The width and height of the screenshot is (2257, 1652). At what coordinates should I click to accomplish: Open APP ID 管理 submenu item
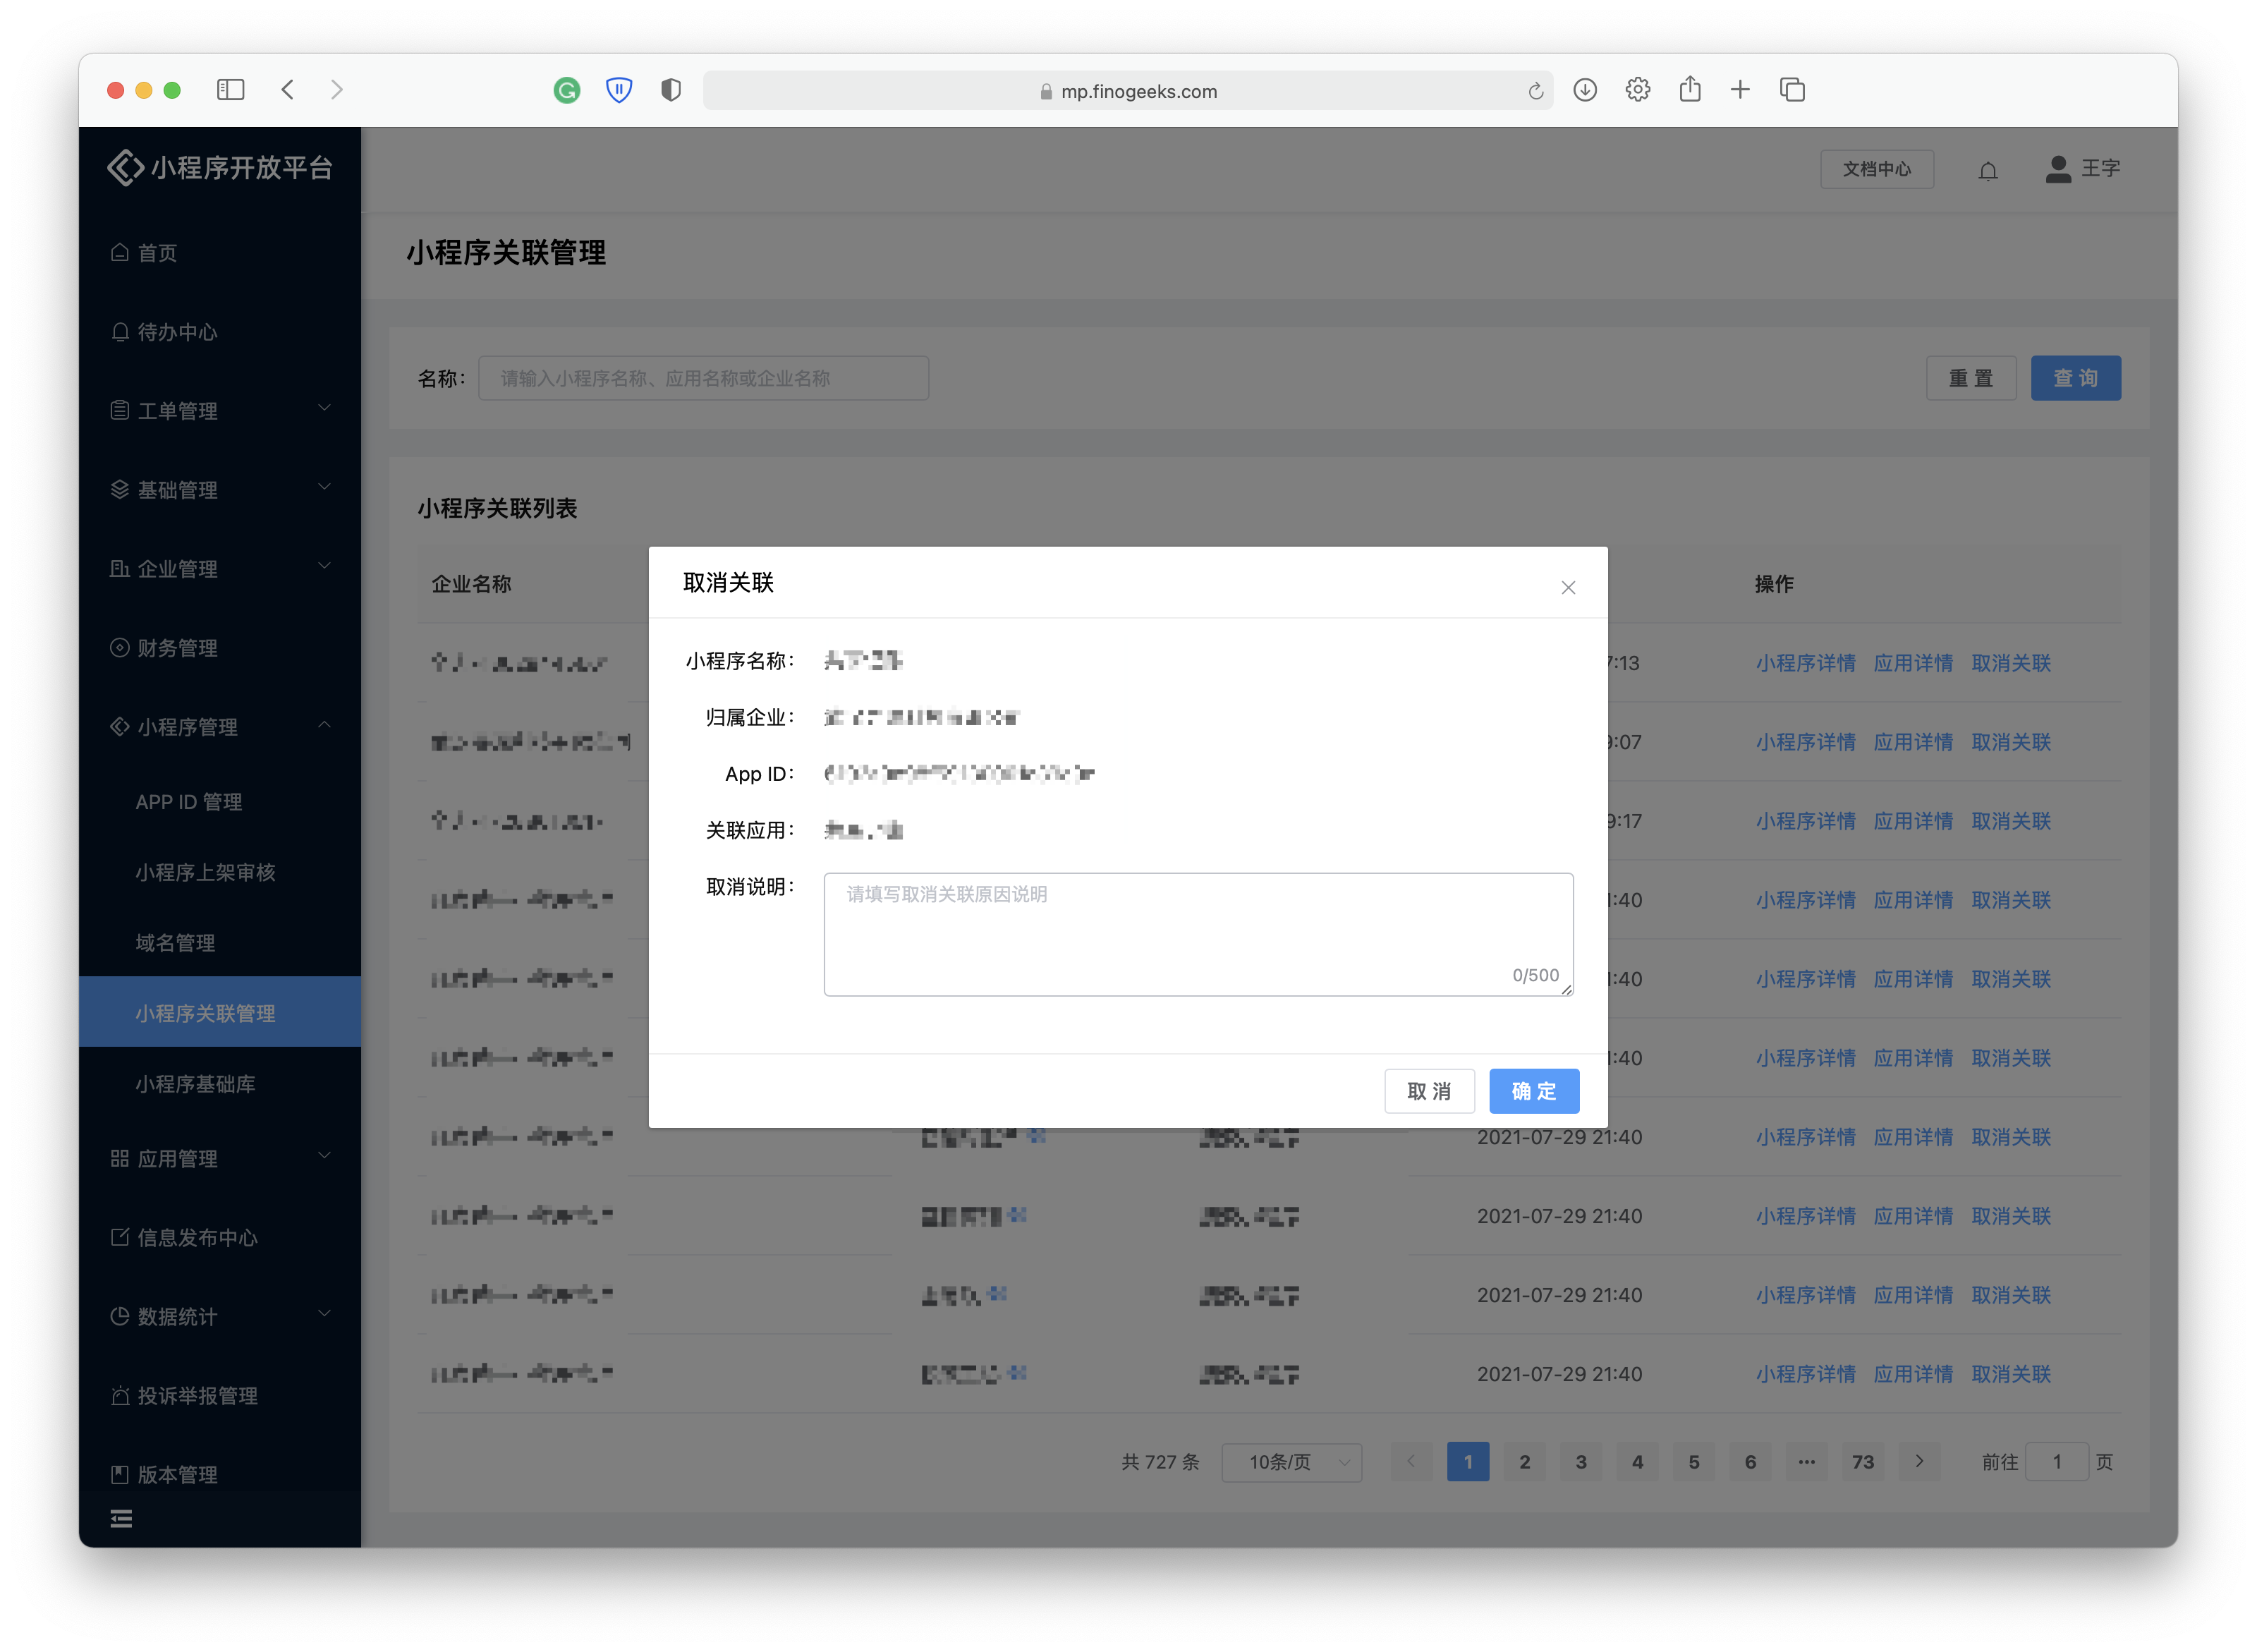pos(220,802)
